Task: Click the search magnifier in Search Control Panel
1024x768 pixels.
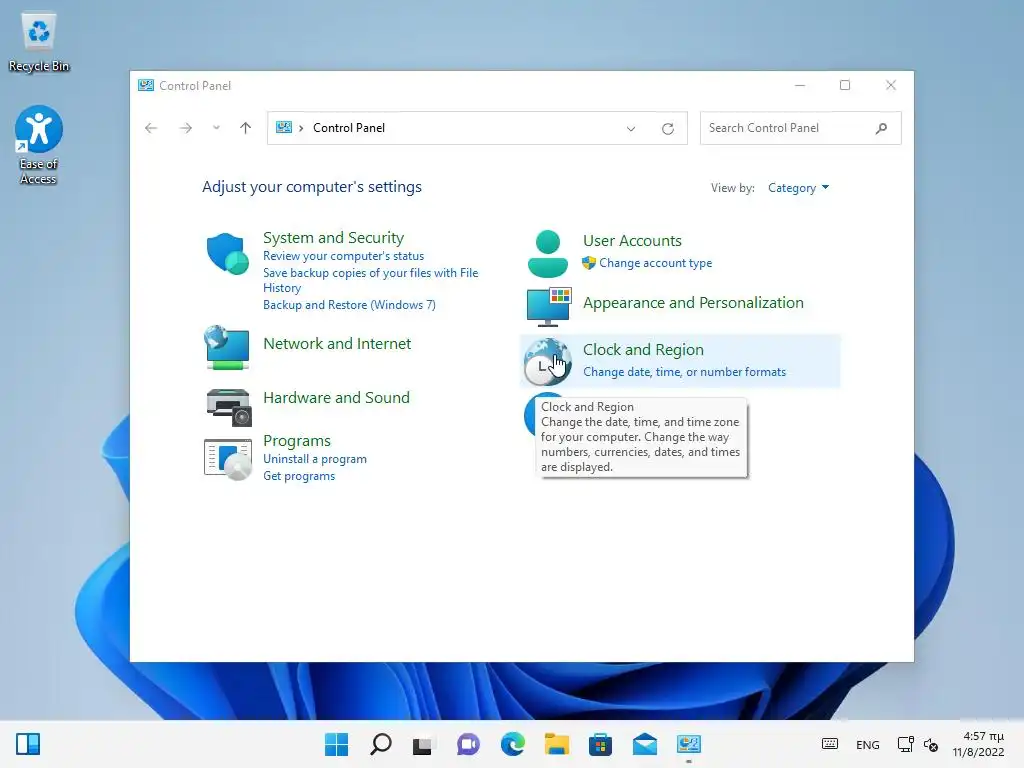Action: [x=881, y=128]
